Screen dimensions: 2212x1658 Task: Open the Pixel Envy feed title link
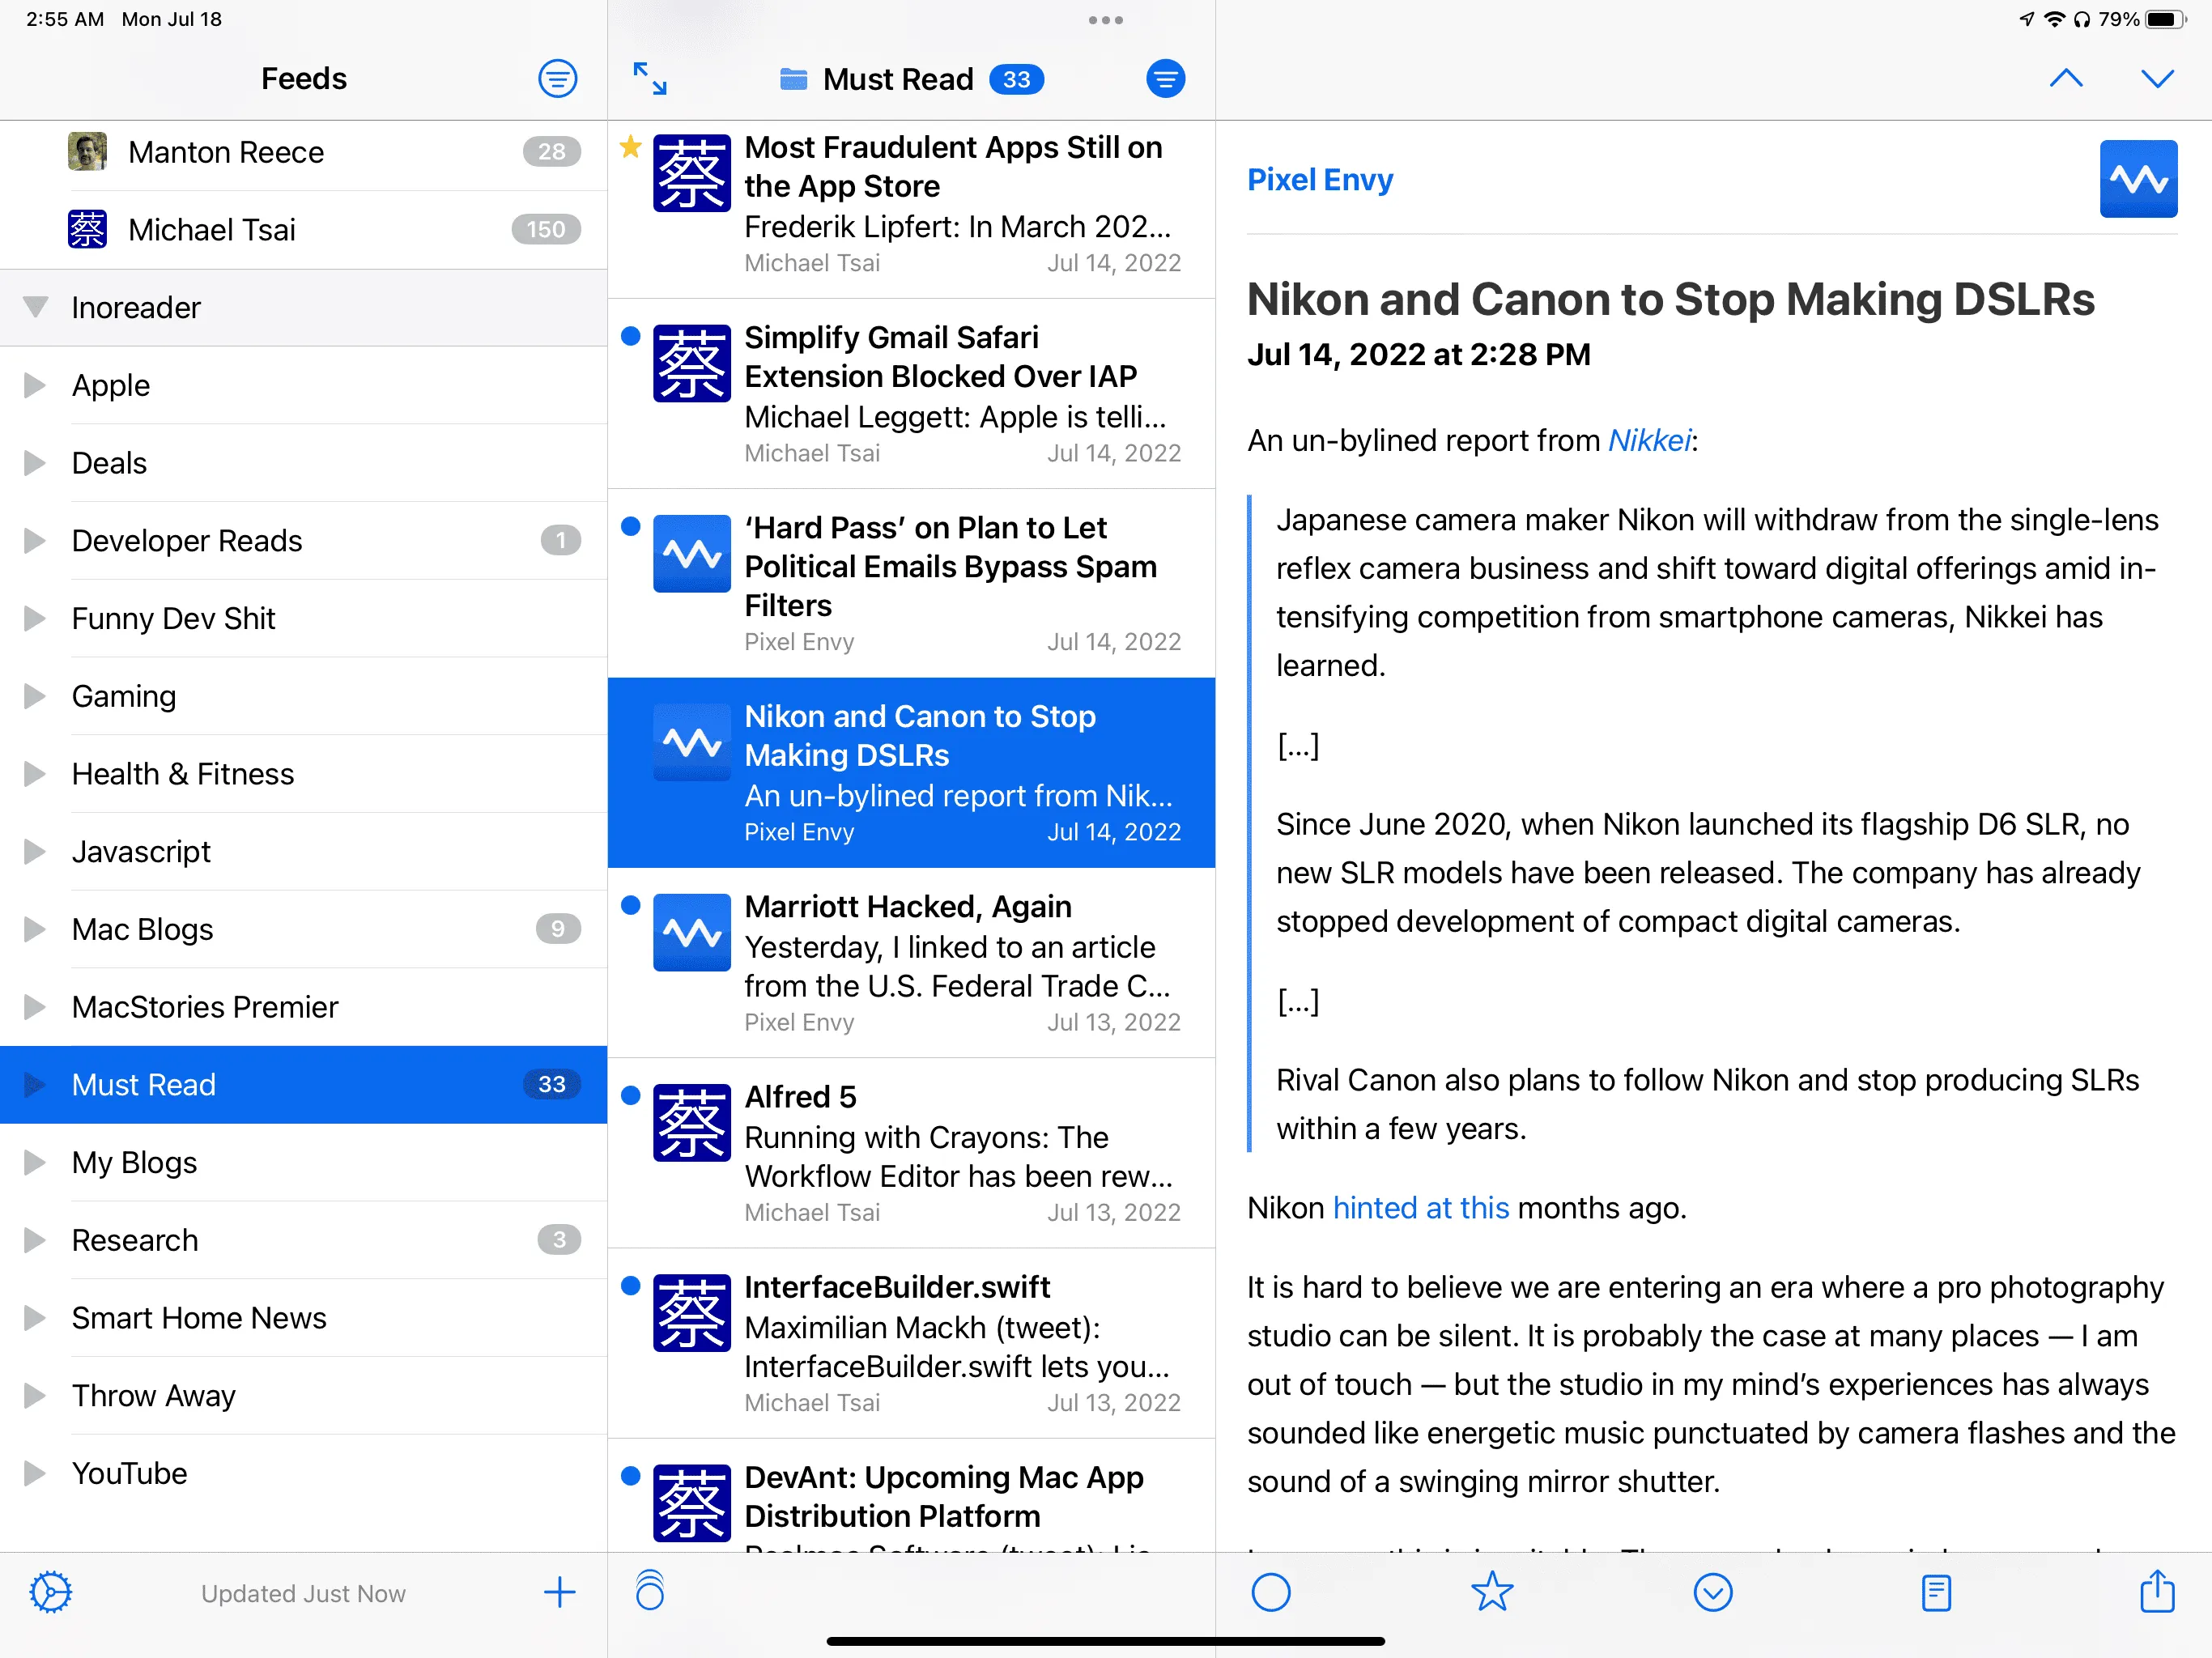click(1319, 179)
